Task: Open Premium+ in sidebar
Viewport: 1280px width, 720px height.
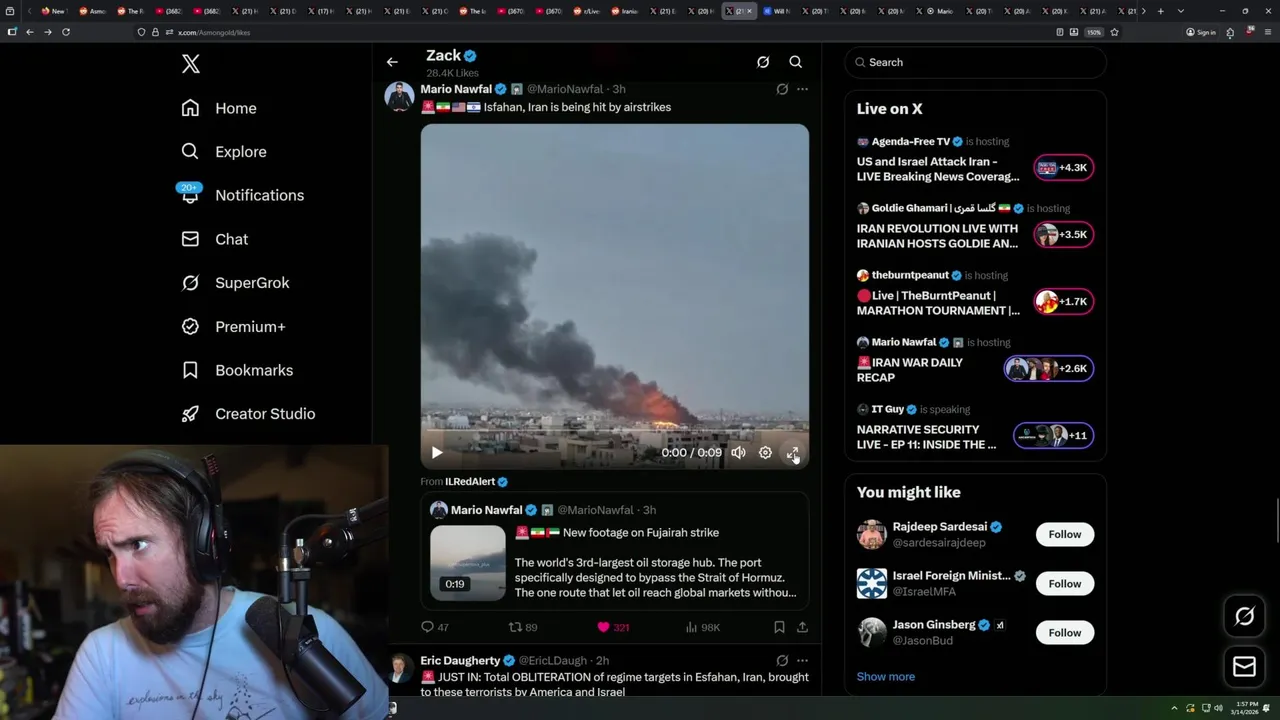Action: (233, 326)
